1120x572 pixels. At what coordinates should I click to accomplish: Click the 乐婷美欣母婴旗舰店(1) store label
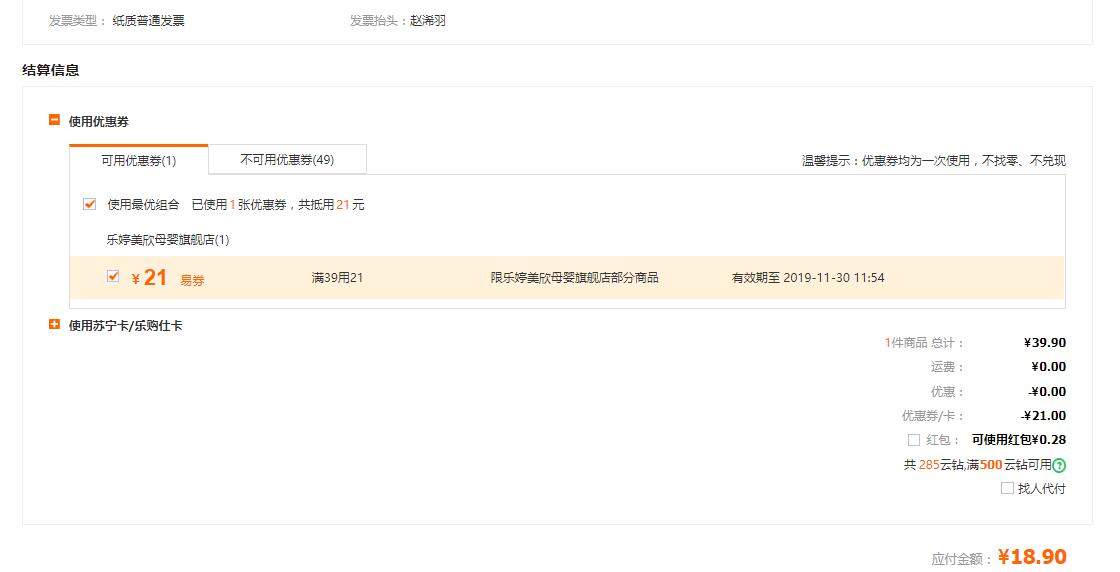coord(168,240)
